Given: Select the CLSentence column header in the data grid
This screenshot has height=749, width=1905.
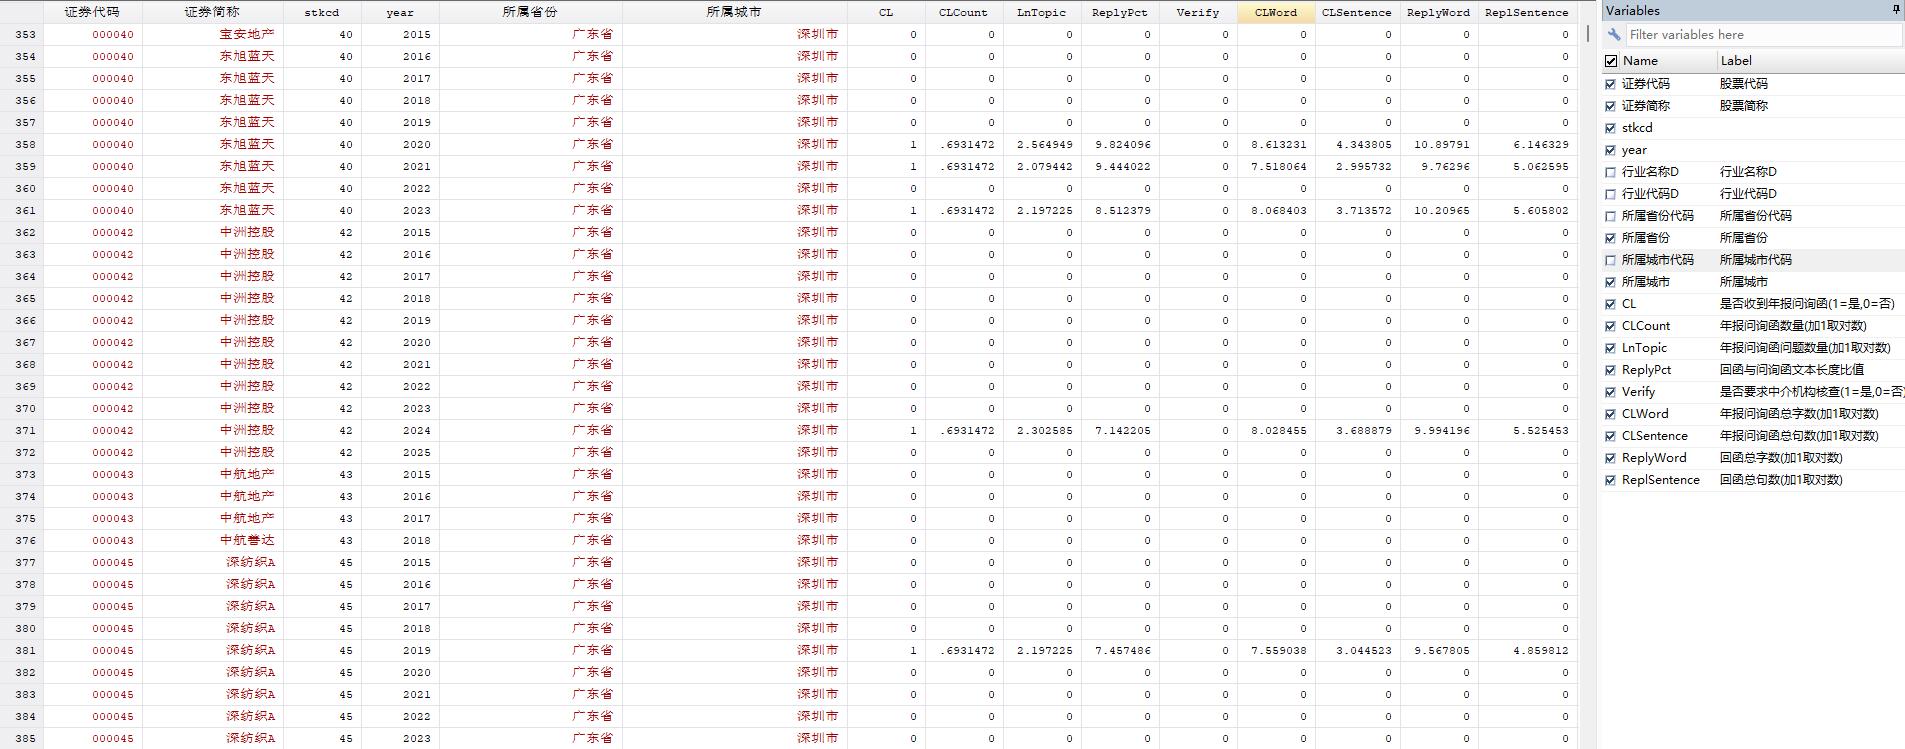Looking at the screenshot, I should click(x=1357, y=12).
